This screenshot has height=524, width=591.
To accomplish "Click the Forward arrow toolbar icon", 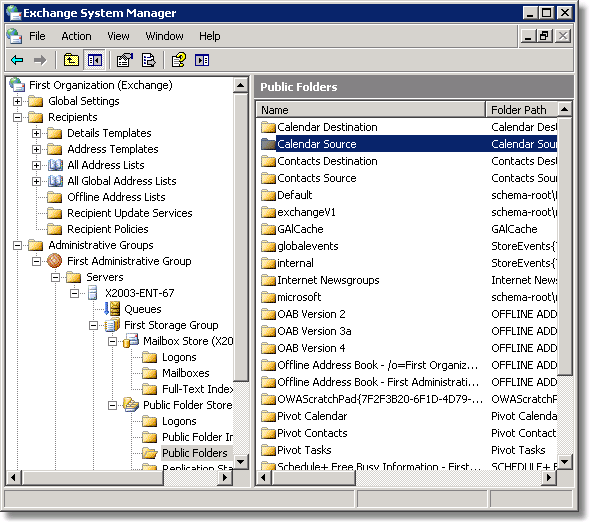I will tap(40, 60).
